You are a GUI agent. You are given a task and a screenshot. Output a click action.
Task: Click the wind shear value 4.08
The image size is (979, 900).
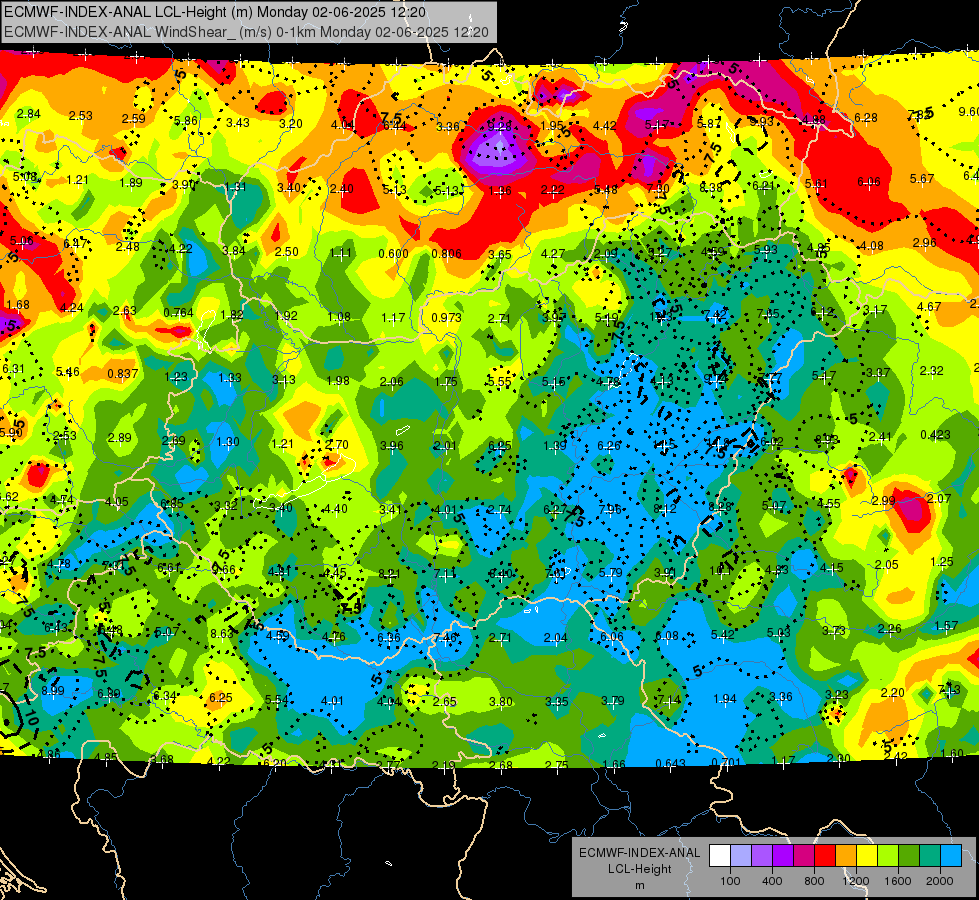[872, 245]
